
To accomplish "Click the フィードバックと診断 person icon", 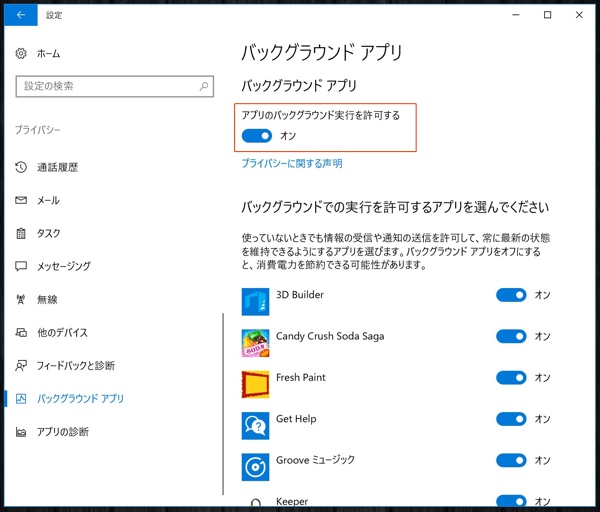I will [21, 365].
